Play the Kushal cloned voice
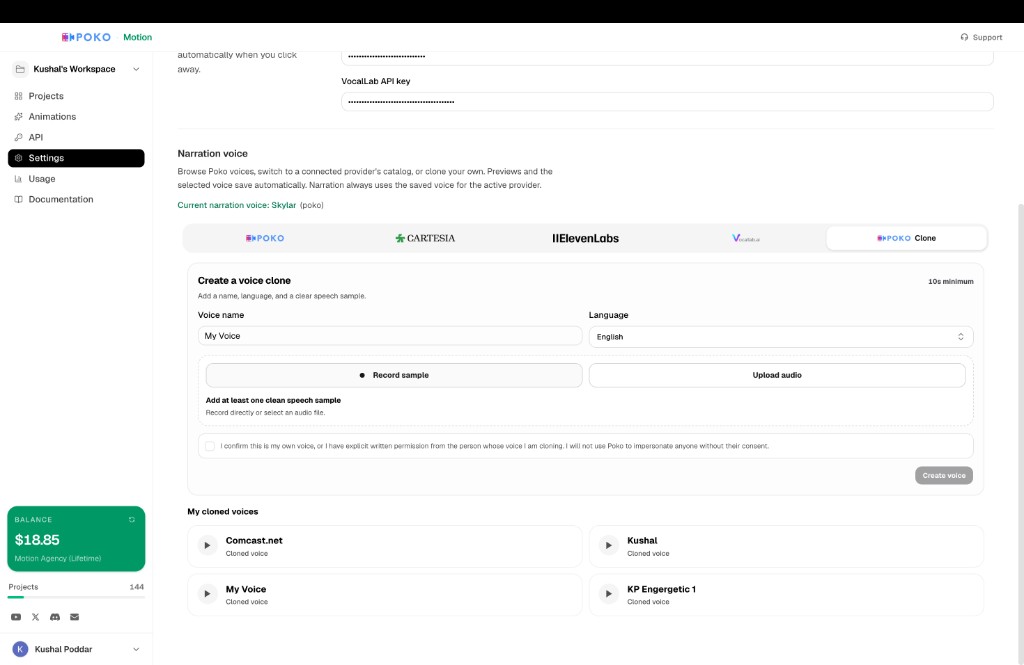The width and height of the screenshot is (1024, 665). click(x=608, y=545)
